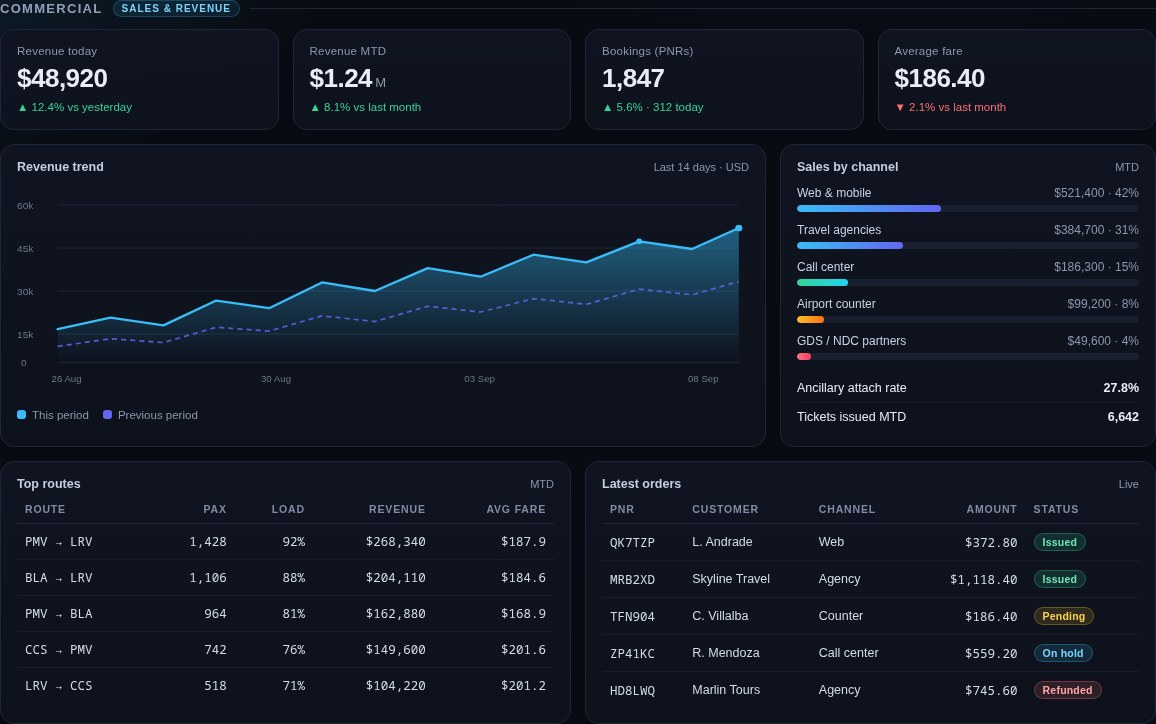Sort Latest orders by PNR header
Screen dimensions: 1156x724
point(621,509)
